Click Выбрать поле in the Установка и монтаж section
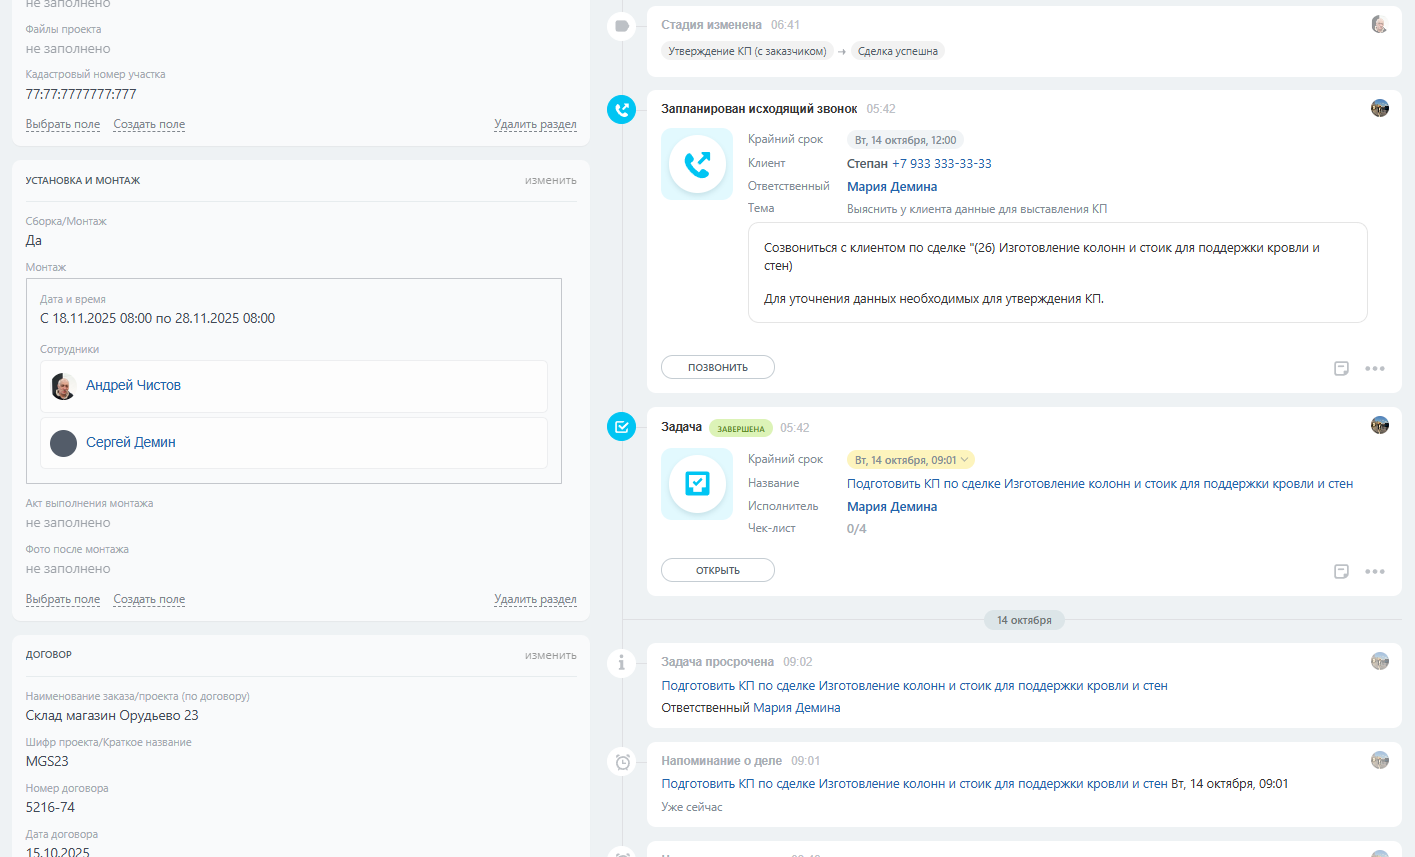1415x857 pixels. point(63,600)
